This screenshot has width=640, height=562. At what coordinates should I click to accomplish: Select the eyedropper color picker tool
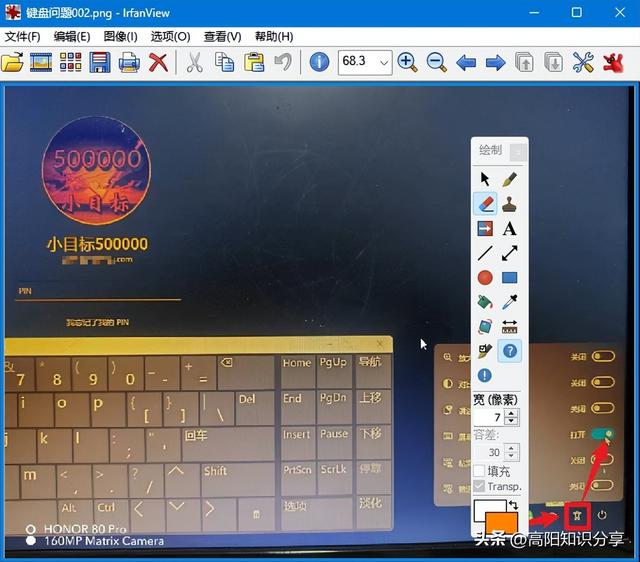click(x=509, y=302)
